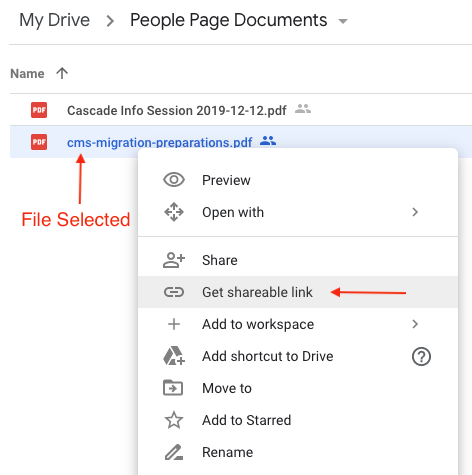The height and width of the screenshot is (475, 472).
Task: Select Share in the context menu
Action: click(x=298, y=260)
